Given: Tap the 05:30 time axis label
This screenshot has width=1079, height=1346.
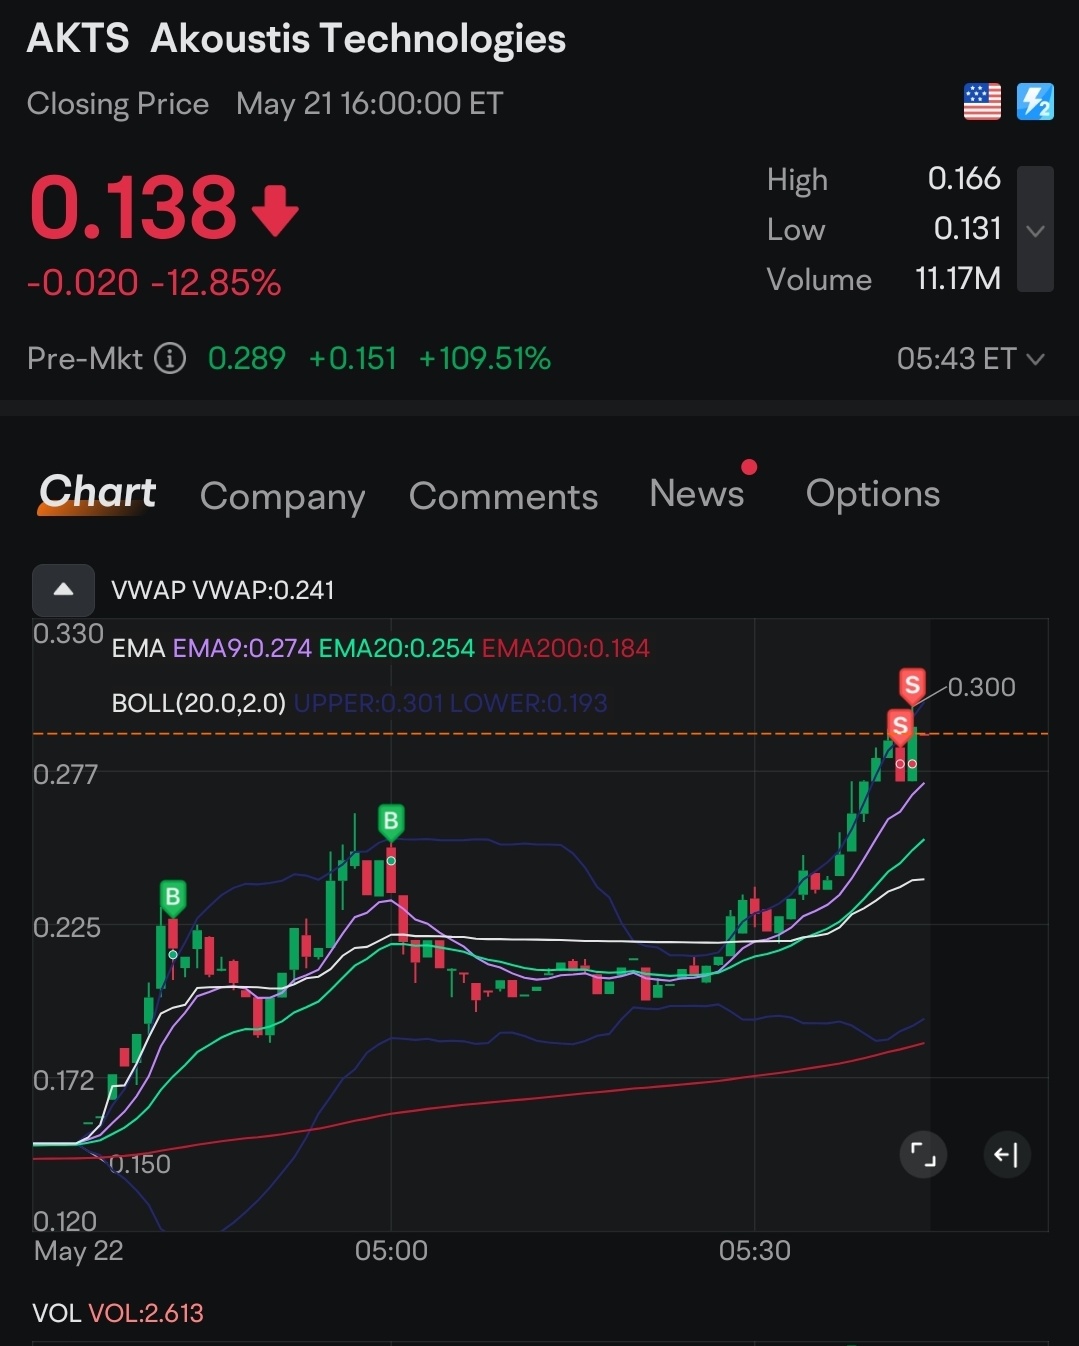Looking at the screenshot, I should 755,1251.
